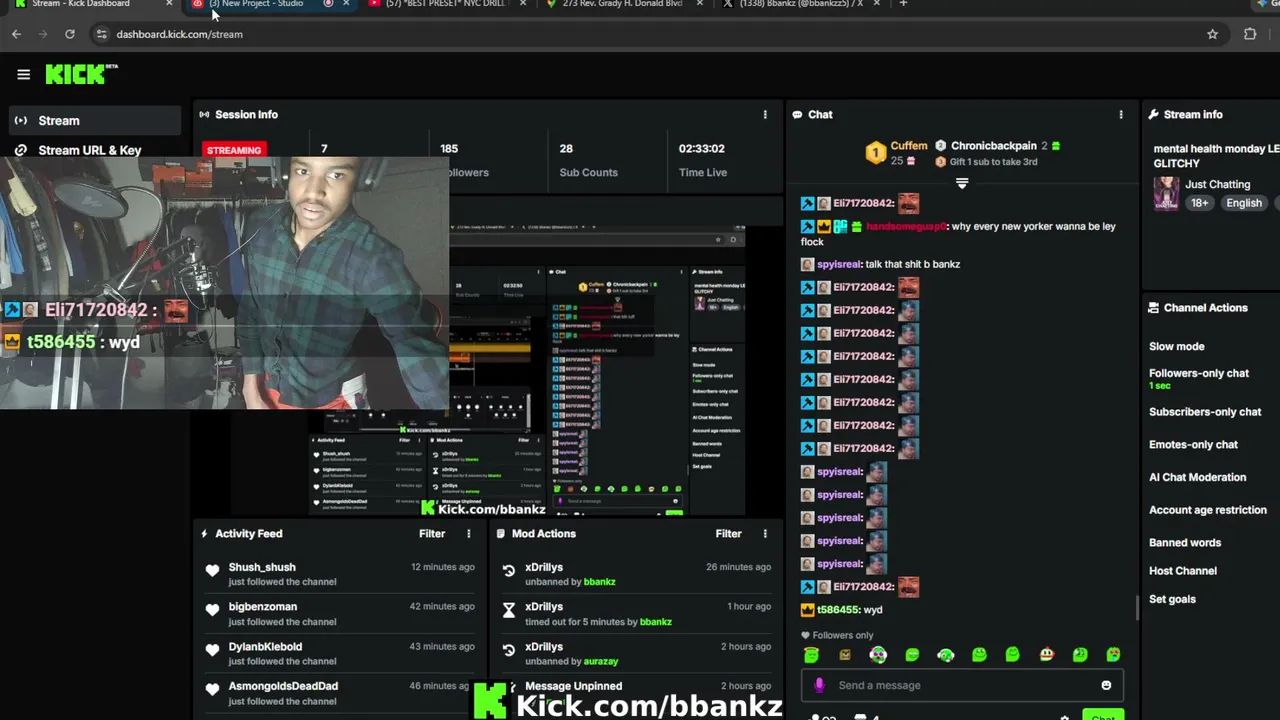Click the chat panel scrollbar
The image size is (1280, 720).
(x=1136, y=606)
